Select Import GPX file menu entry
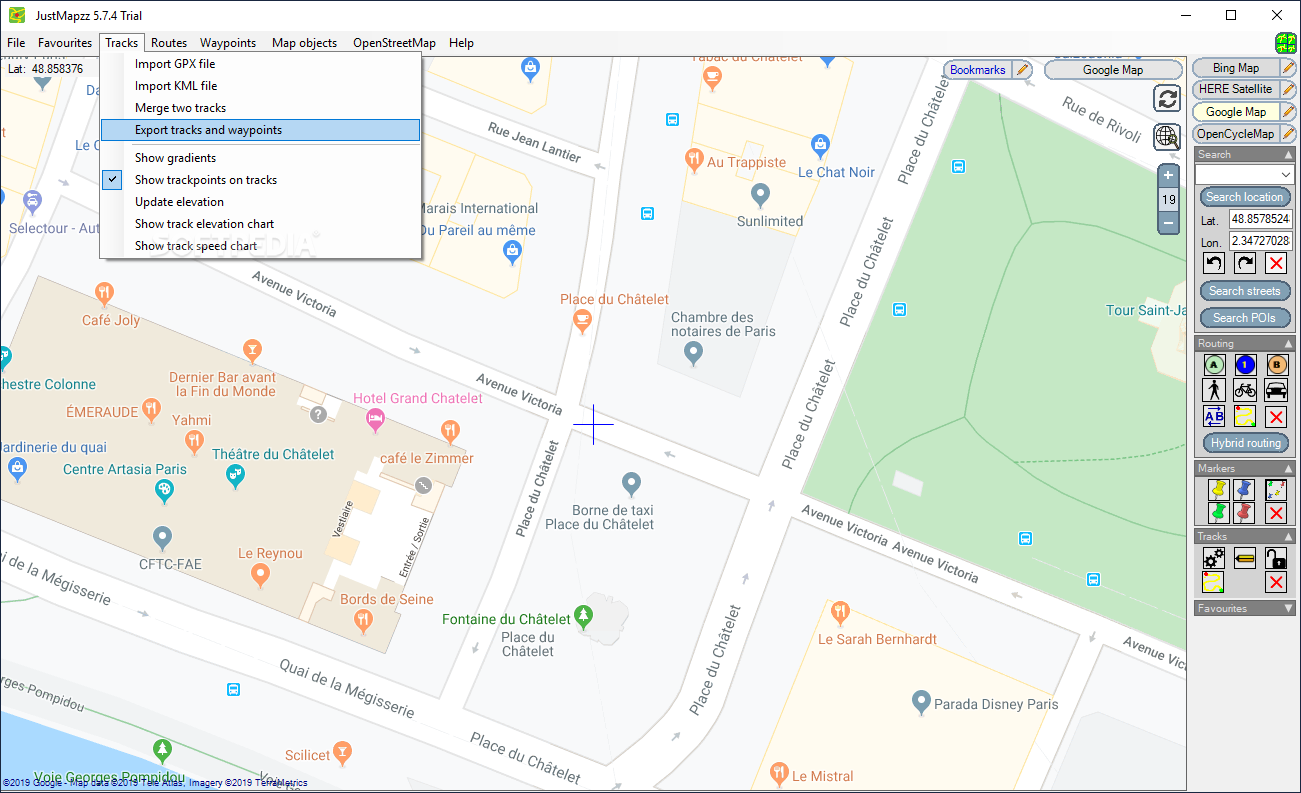Viewport: 1301px width, 793px height. (x=175, y=64)
